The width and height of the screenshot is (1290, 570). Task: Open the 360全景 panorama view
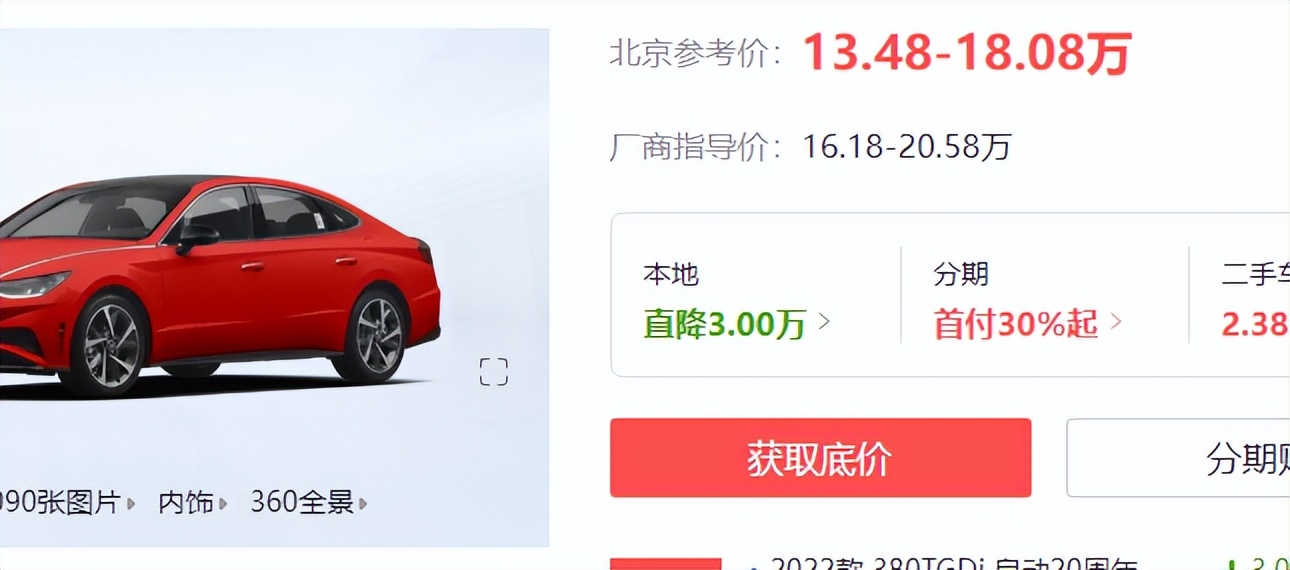(x=302, y=503)
